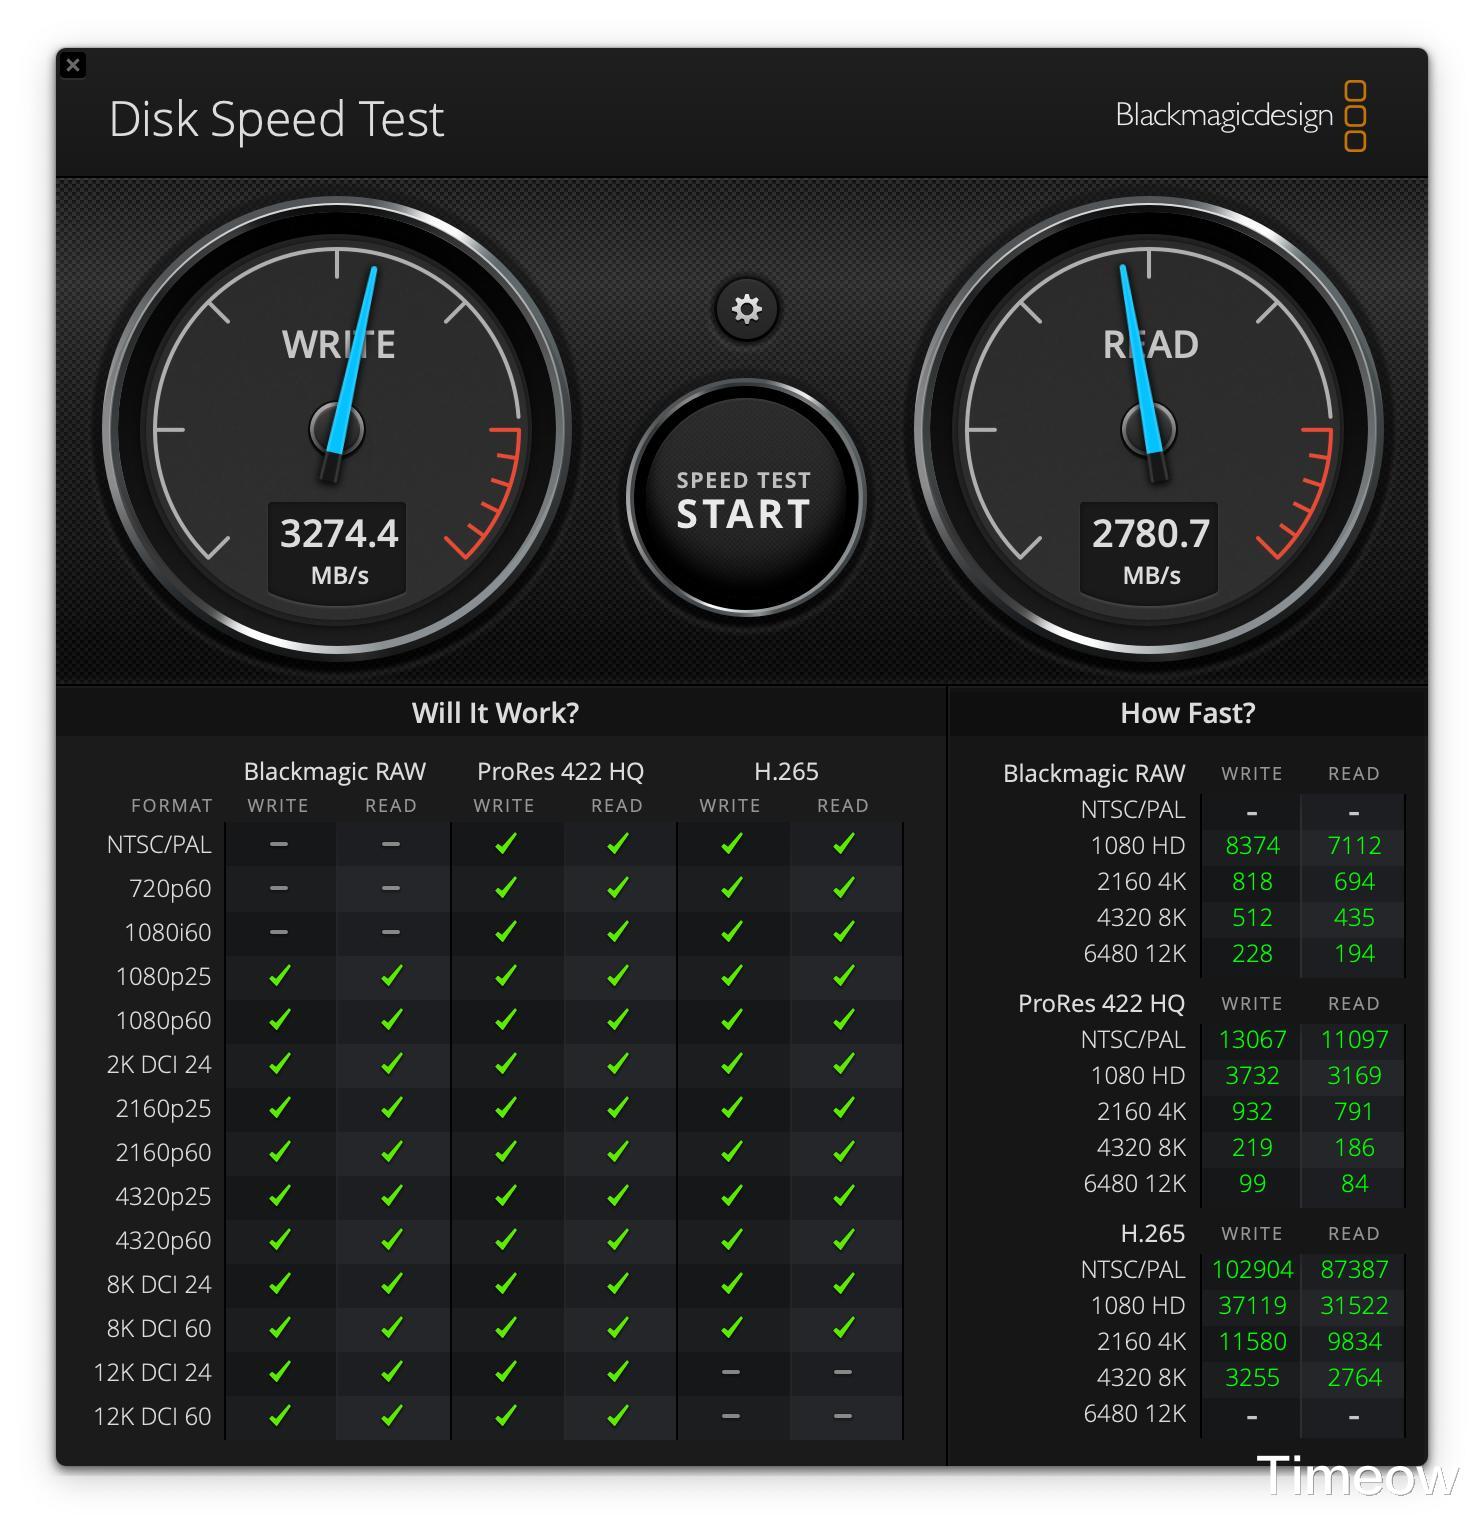
Task: Click ProRes 422 HQ write checkmark for 4320p60
Action: (x=505, y=1240)
